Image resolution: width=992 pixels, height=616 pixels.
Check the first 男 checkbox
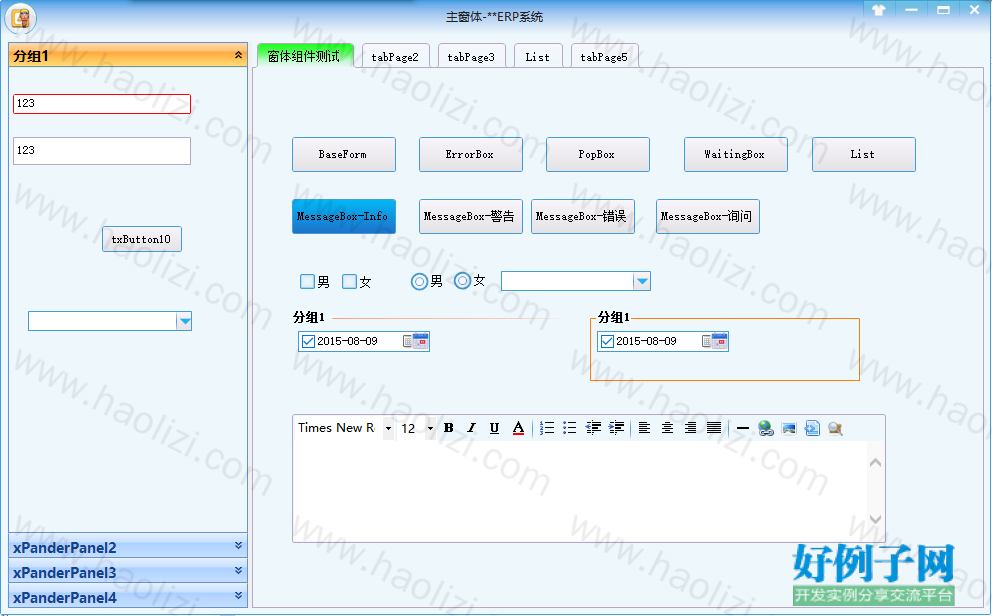pos(307,281)
